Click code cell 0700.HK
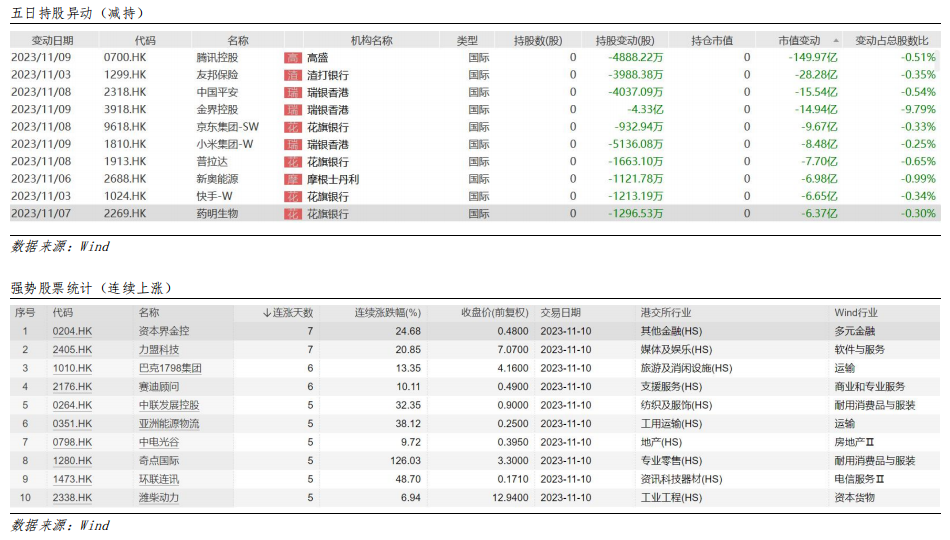The width and height of the screenshot is (950, 540). (125, 58)
